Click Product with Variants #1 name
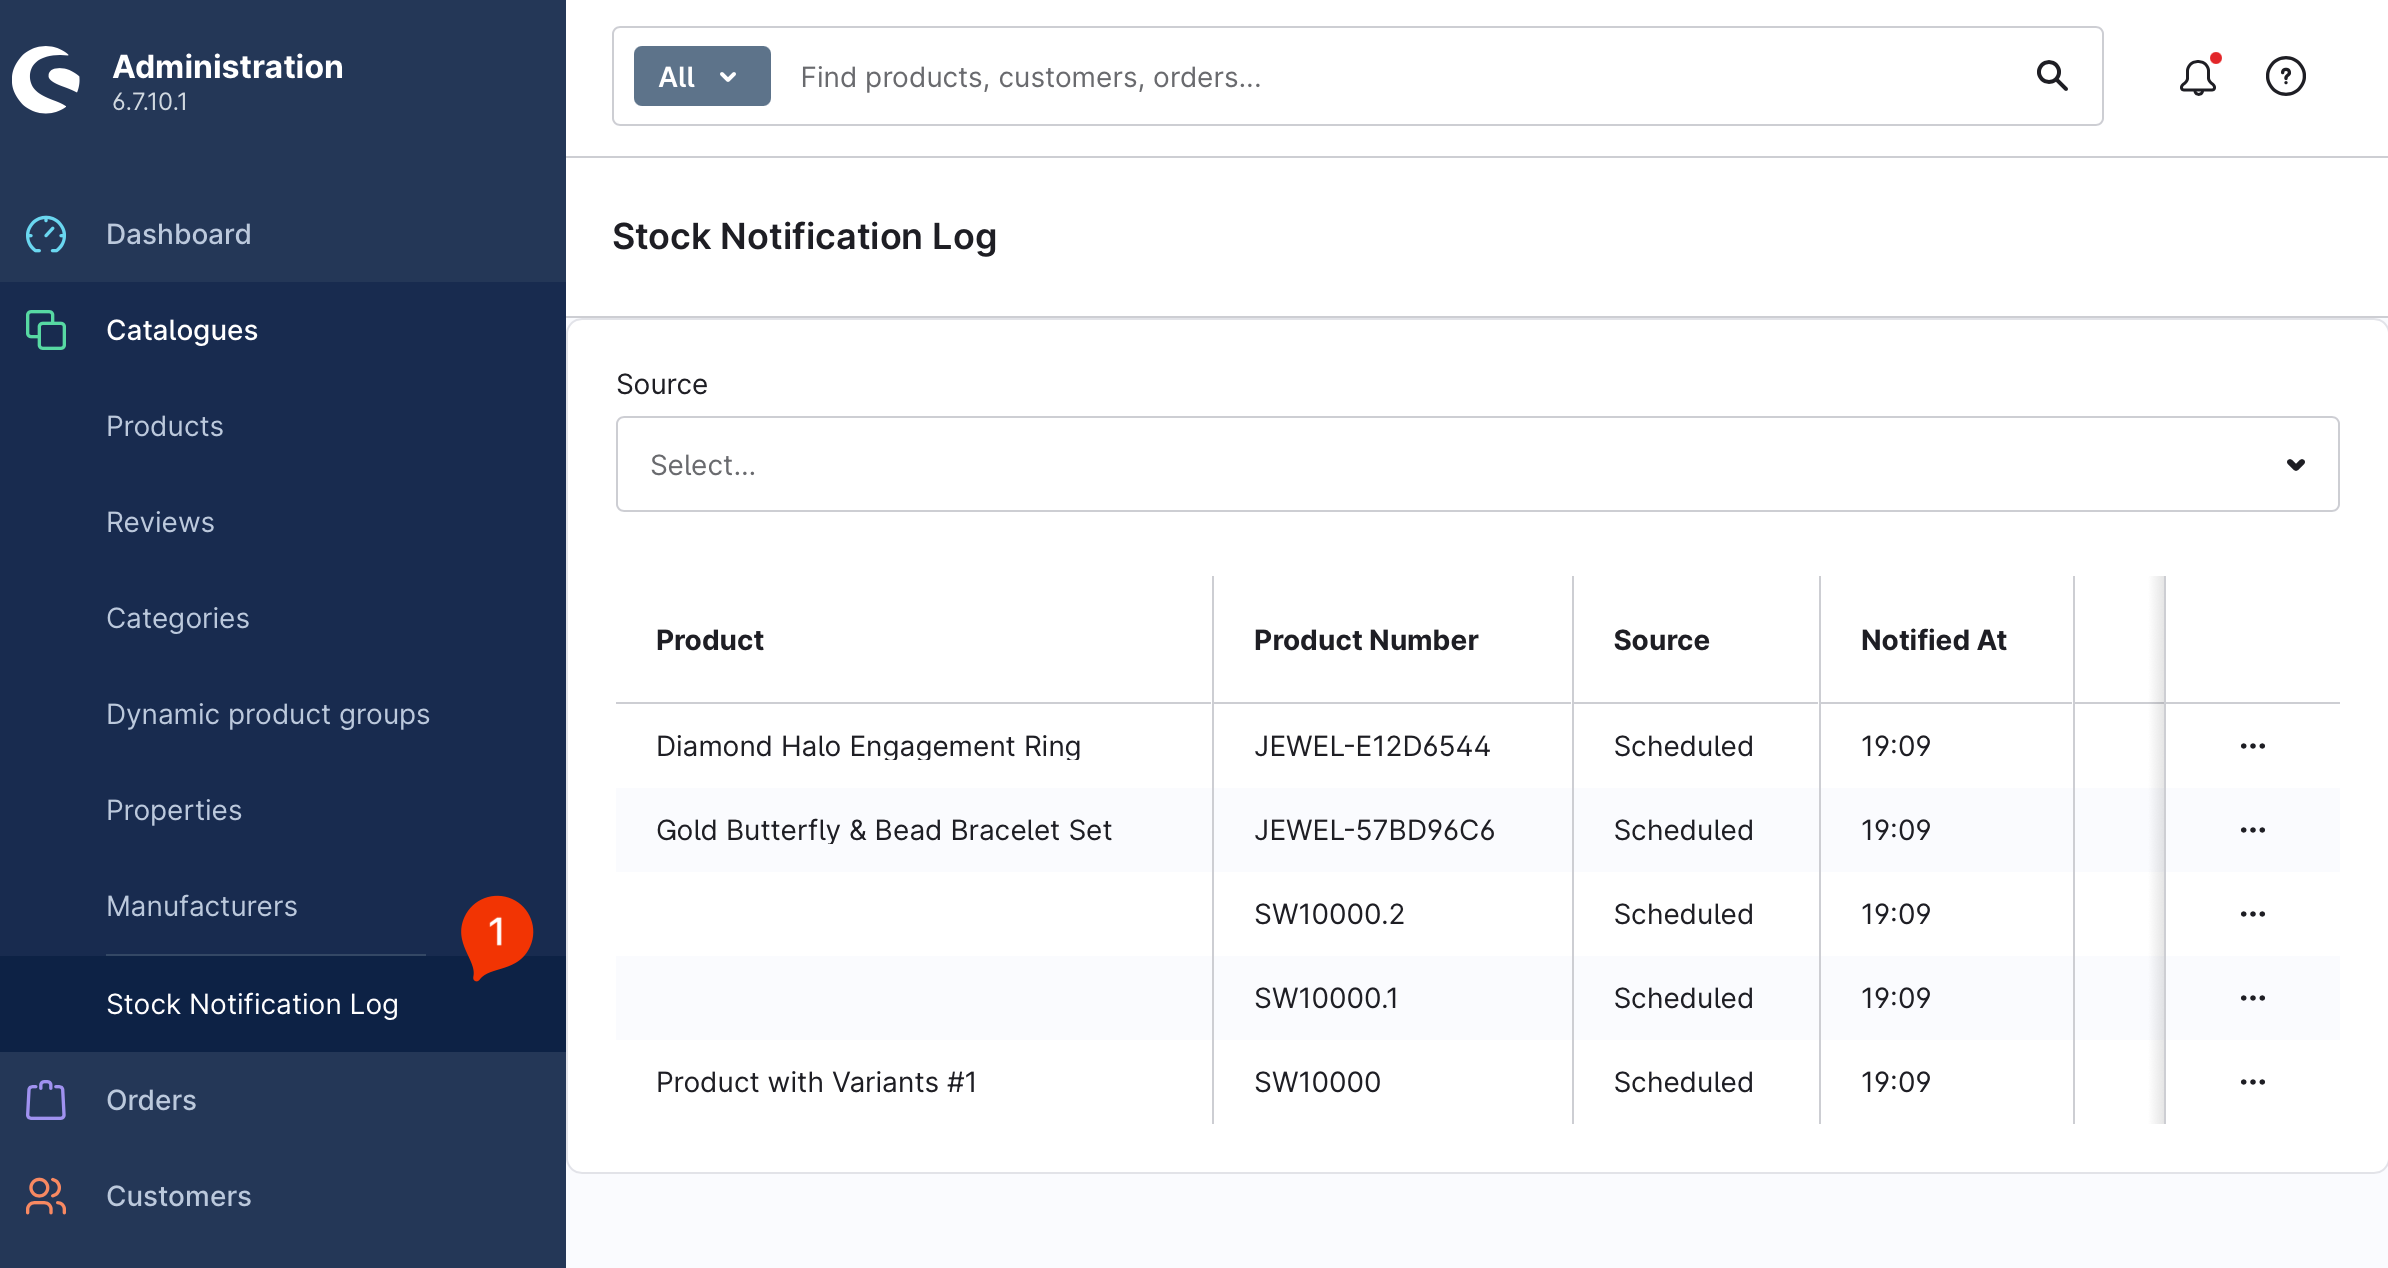This screenshot has width=2388, height=1268. point(816,1082)
